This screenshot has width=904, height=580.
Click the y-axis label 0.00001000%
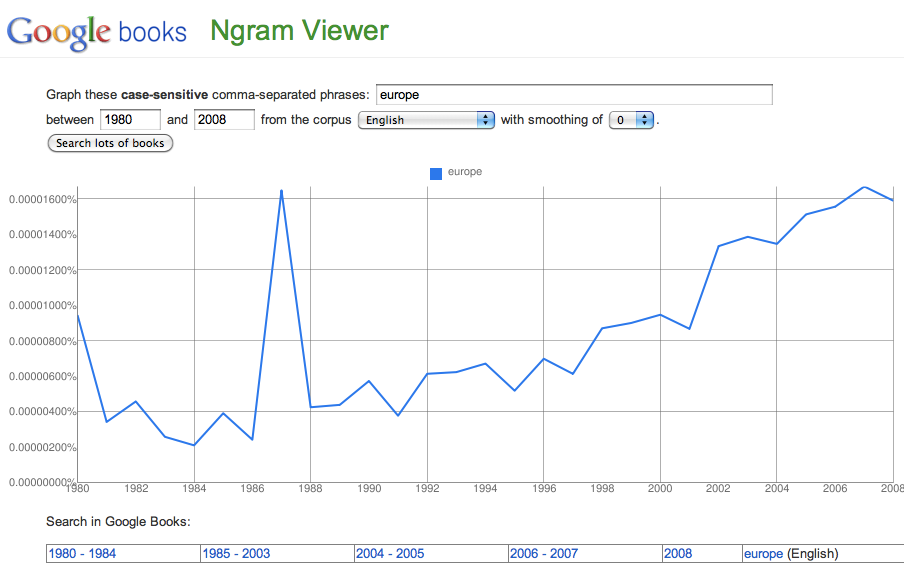42,306
